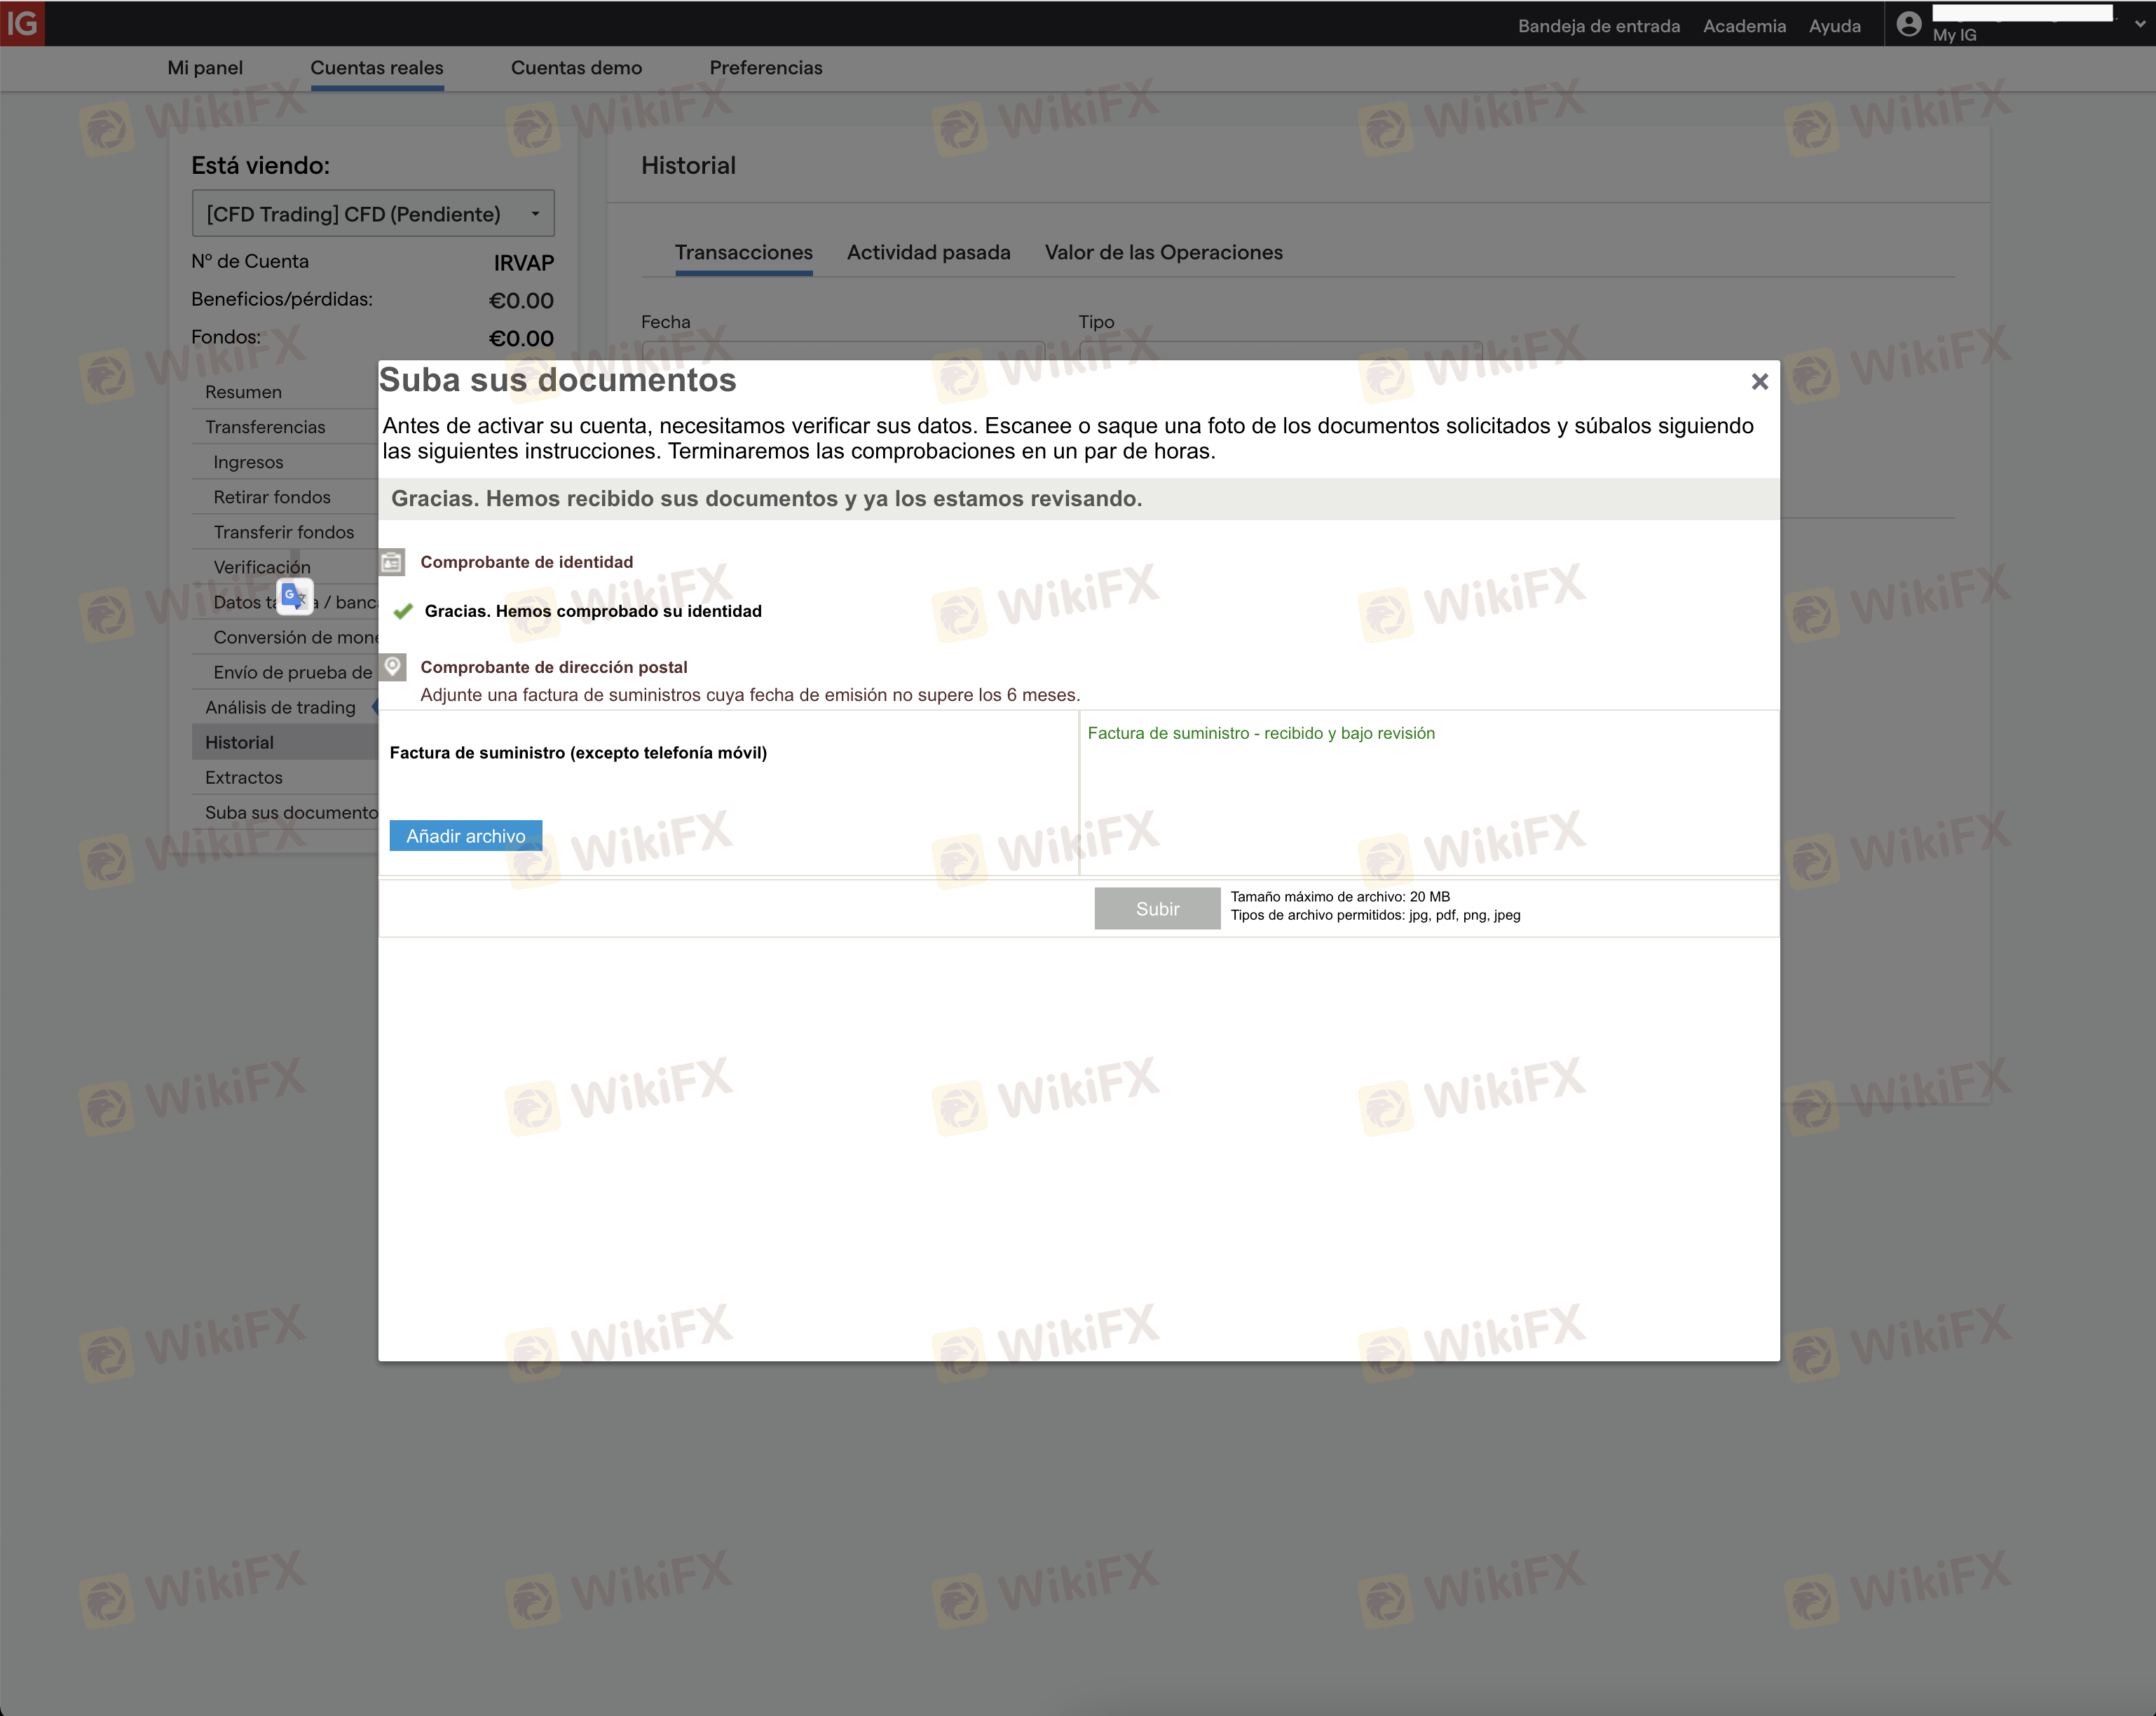
Task: Go to the Mi panel tab
Action: [205, 68]
